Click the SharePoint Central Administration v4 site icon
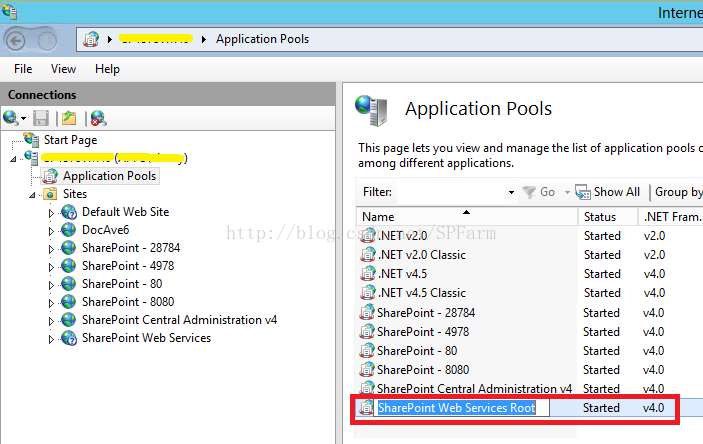The height and width of the screenshot is (444, 703). coord(69,320)
